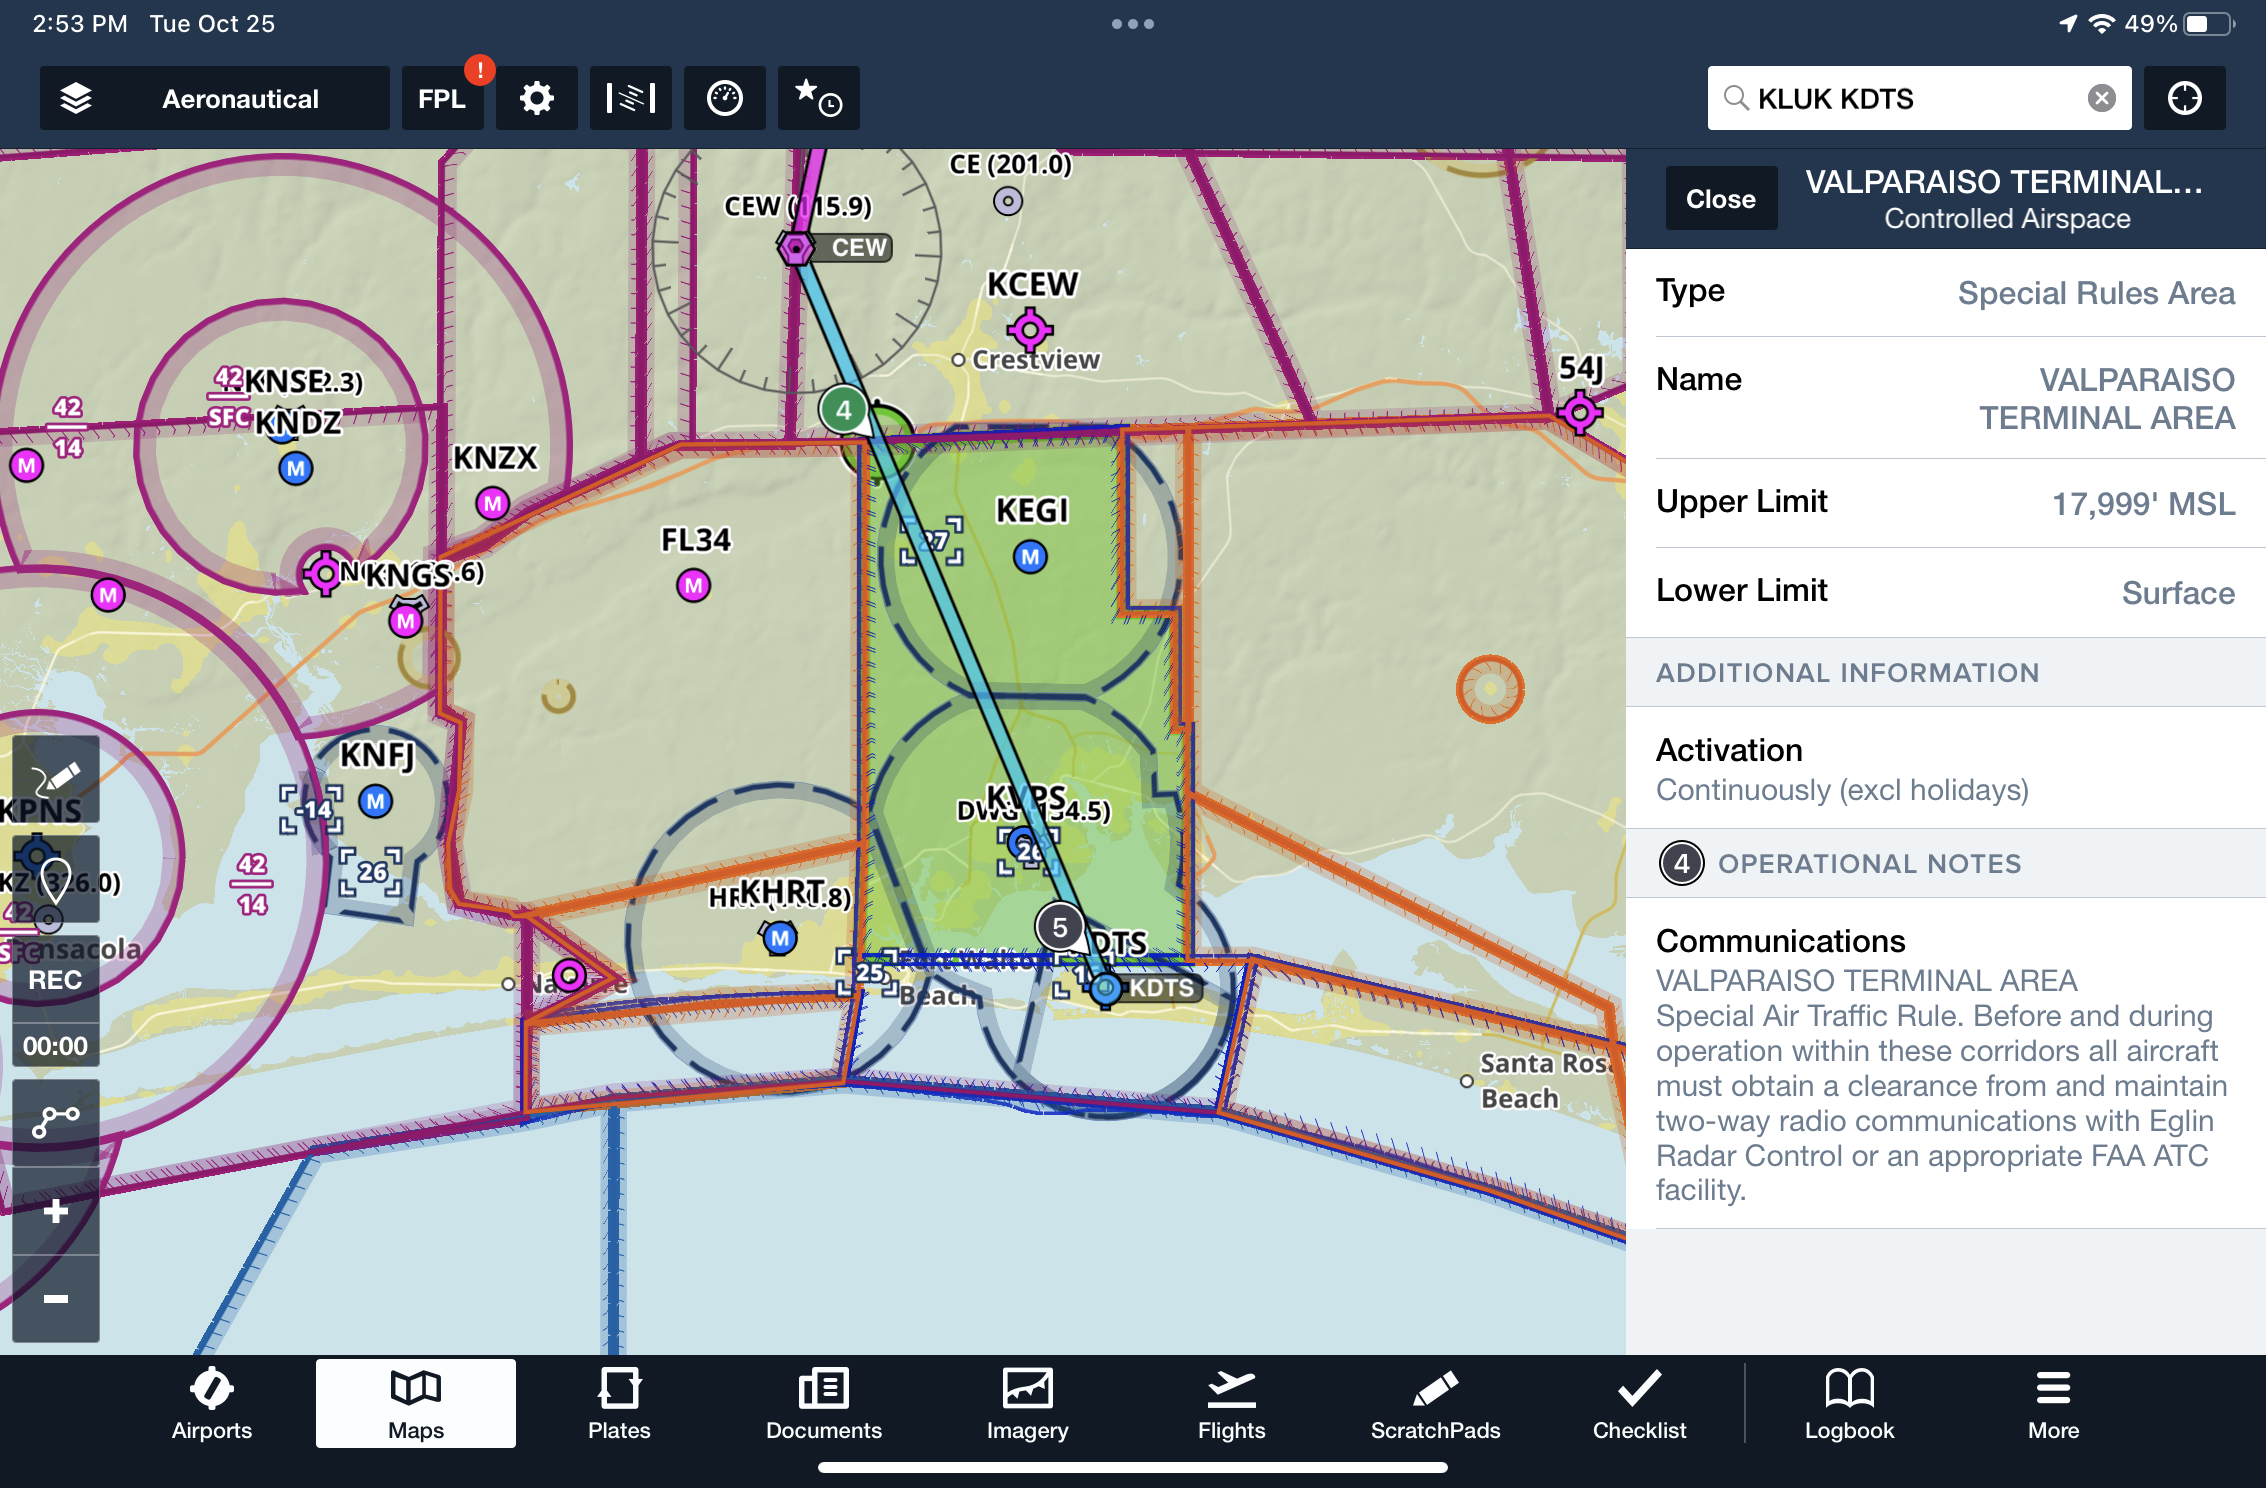This screenshot has width=2266, height=1488.
Task: Zoom out on the map
Action: 56,1299
